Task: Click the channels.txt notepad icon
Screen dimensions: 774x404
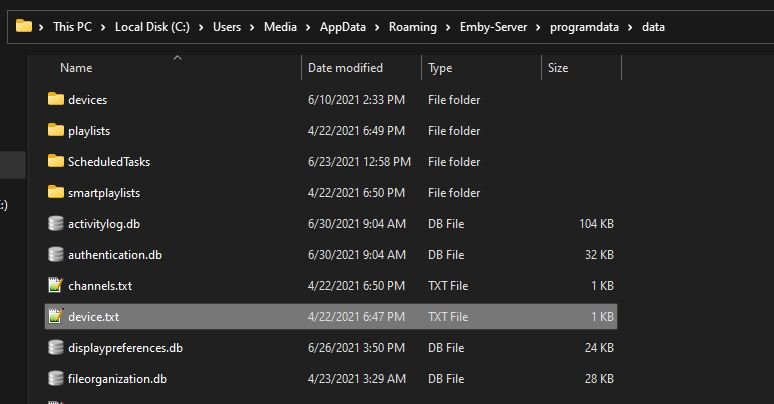Action: tap(56, 286)
